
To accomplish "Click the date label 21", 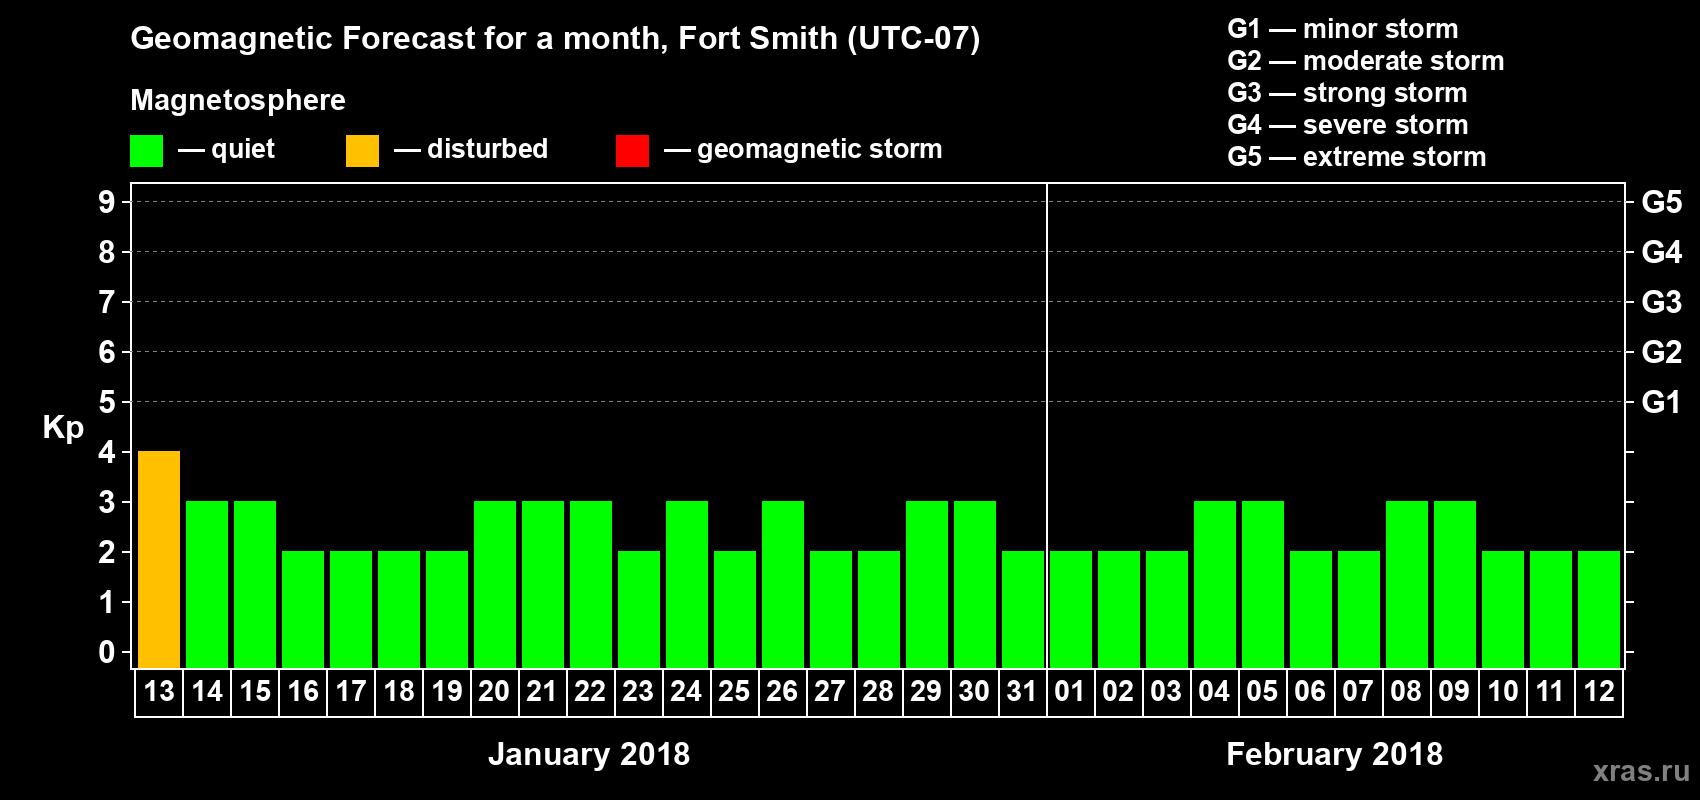I will click(542, 692).
